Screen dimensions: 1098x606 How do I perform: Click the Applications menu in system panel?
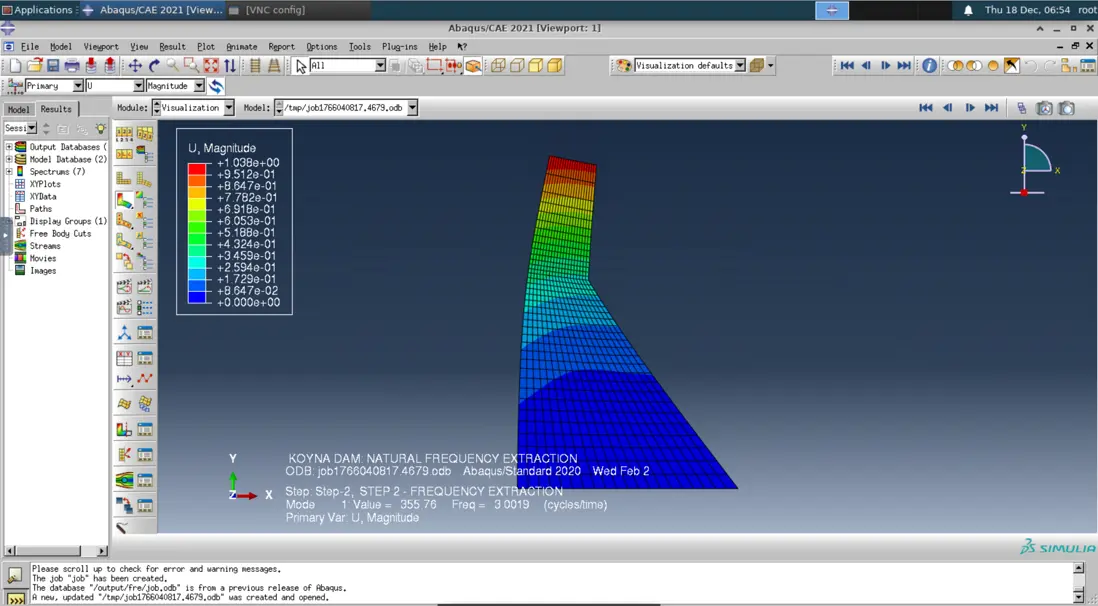(x=43, y=10)
